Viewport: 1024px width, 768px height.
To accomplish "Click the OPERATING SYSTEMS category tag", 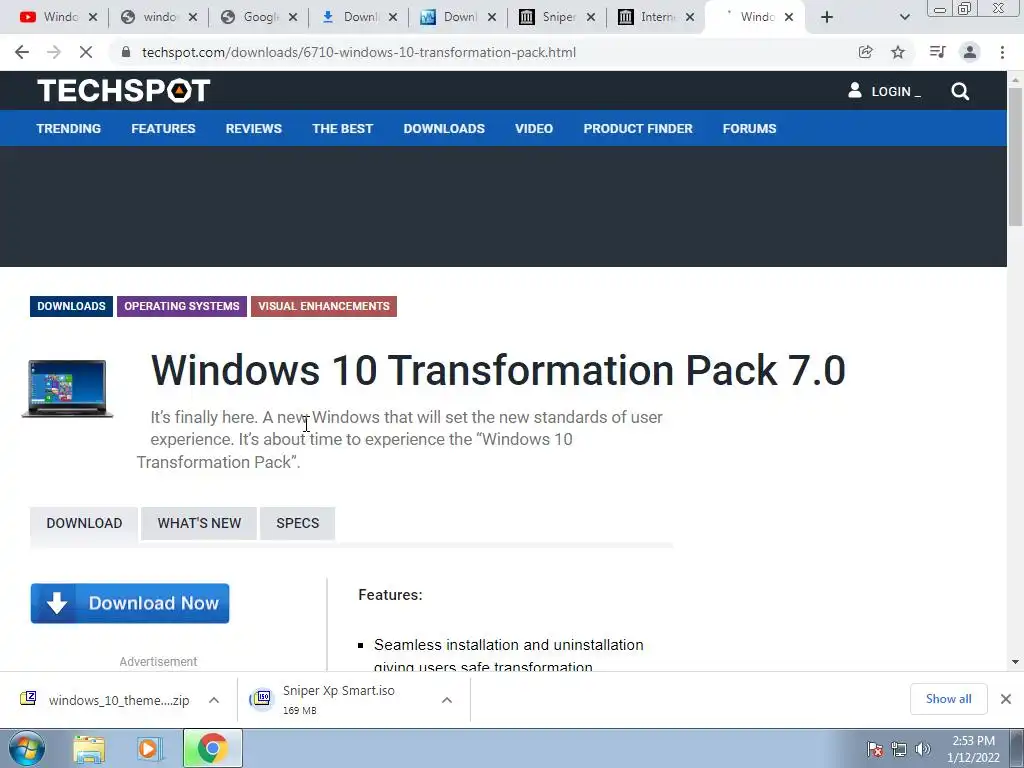I will (182, 306).
